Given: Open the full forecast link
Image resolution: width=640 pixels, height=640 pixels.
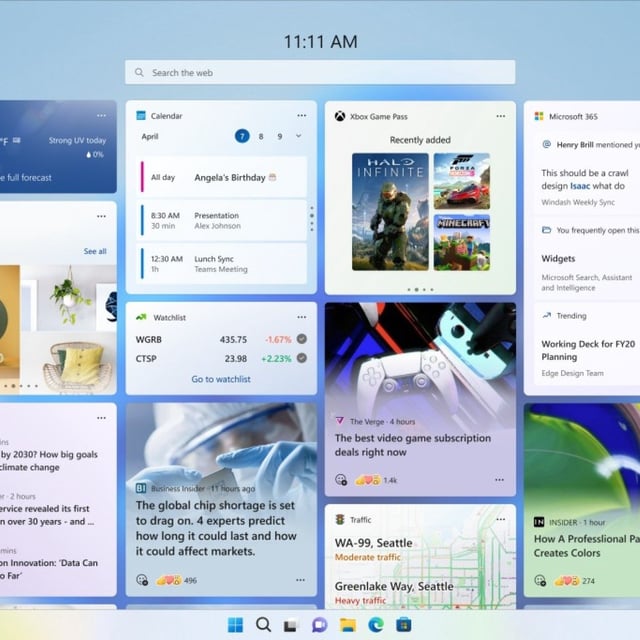Looking at the screenshot, I should coord(26,178).
